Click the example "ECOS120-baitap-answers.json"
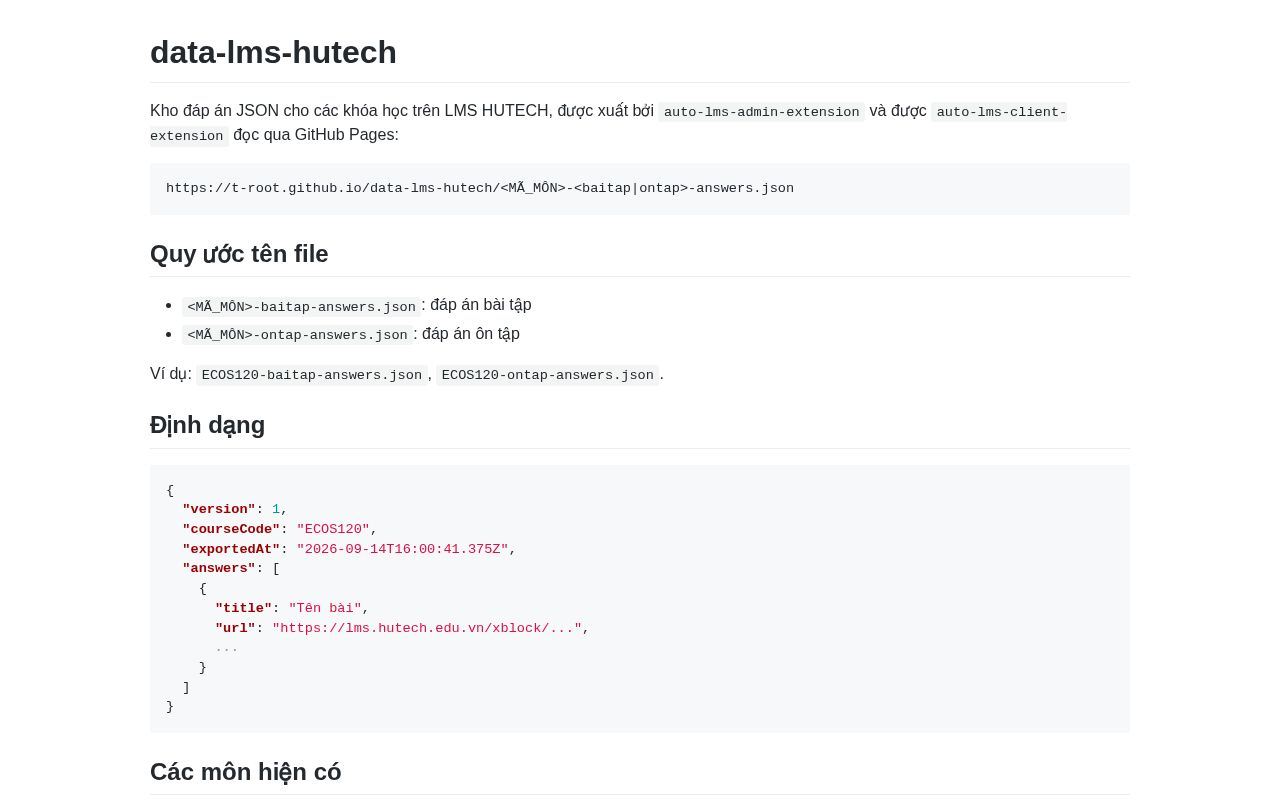 pos(312,375)
